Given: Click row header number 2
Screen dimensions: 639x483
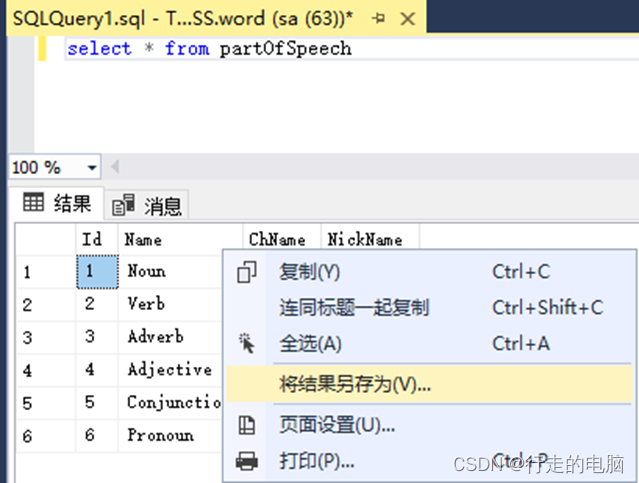Looking at the screenshot, I should [x=46, y=304].
